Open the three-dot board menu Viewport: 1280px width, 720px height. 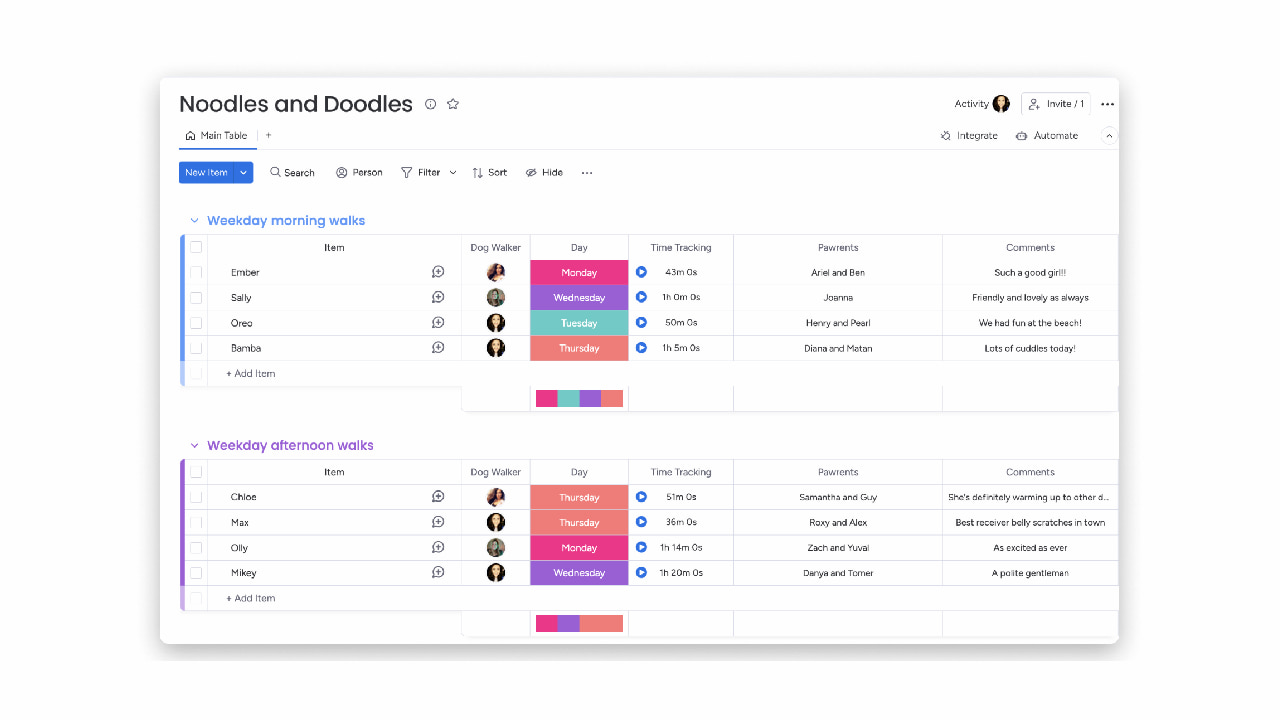(1107, 104)
